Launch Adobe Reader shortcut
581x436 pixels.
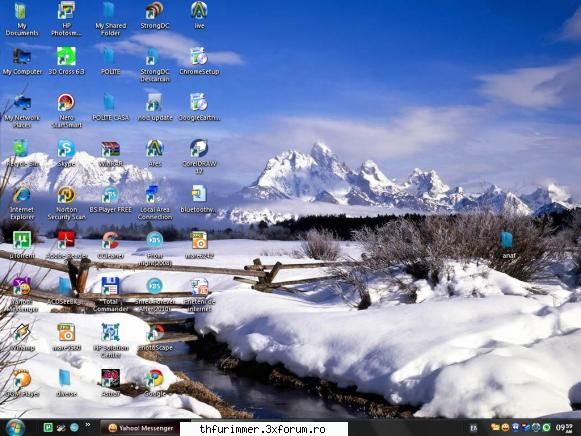tap(66, 245)
